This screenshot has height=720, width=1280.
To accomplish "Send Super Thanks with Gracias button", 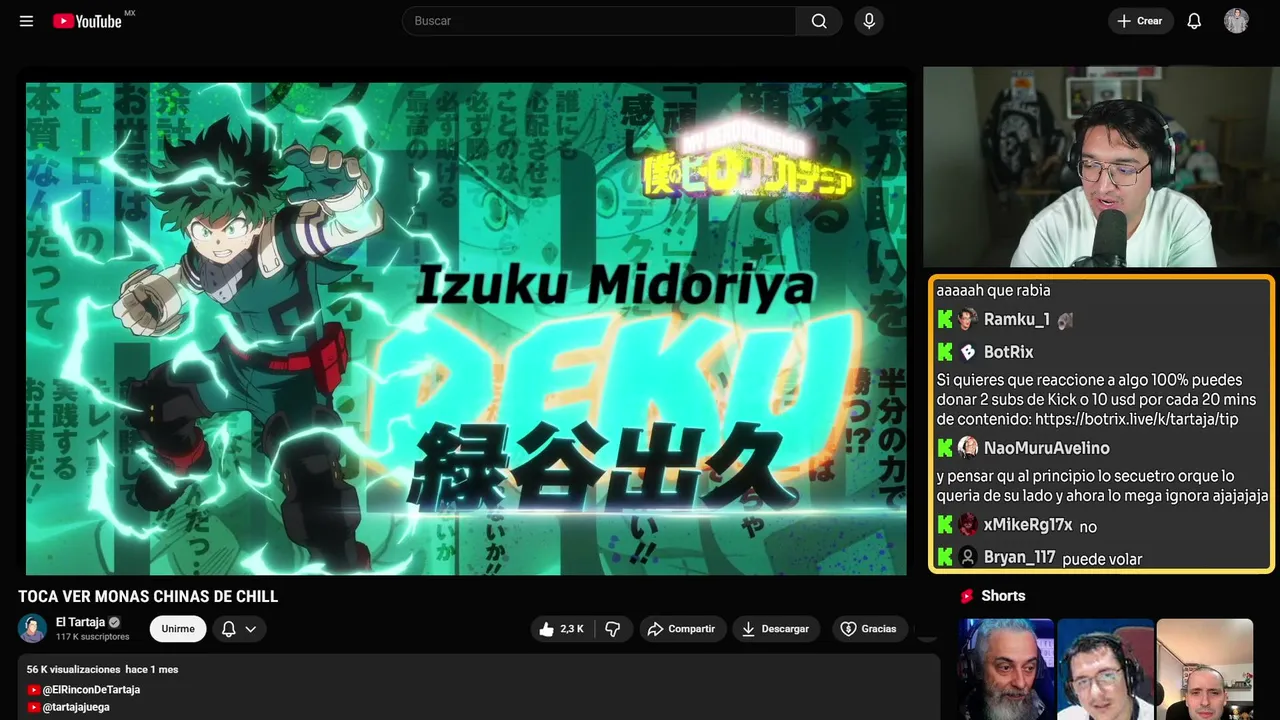I will click(x=868, y=629).
